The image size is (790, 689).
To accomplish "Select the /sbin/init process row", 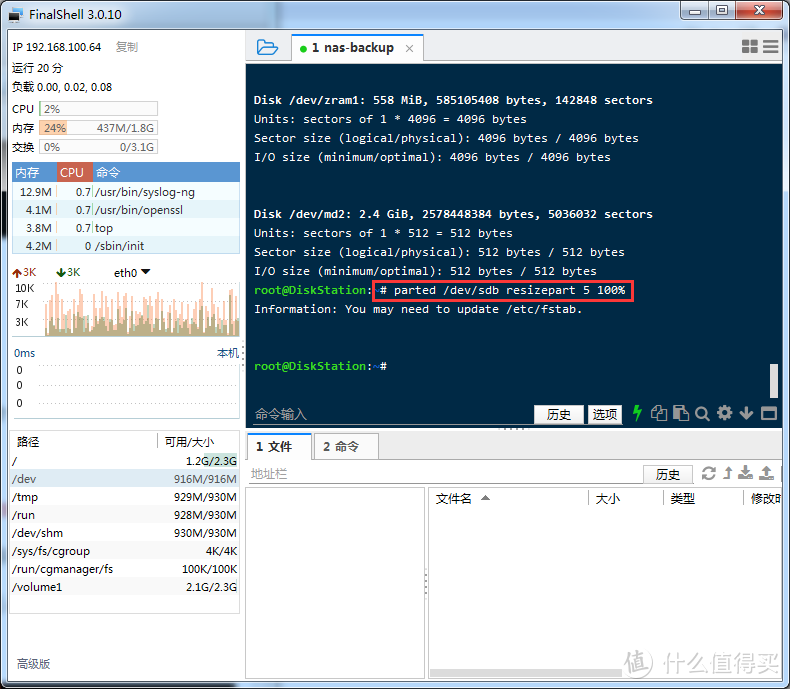I will 126,246.
